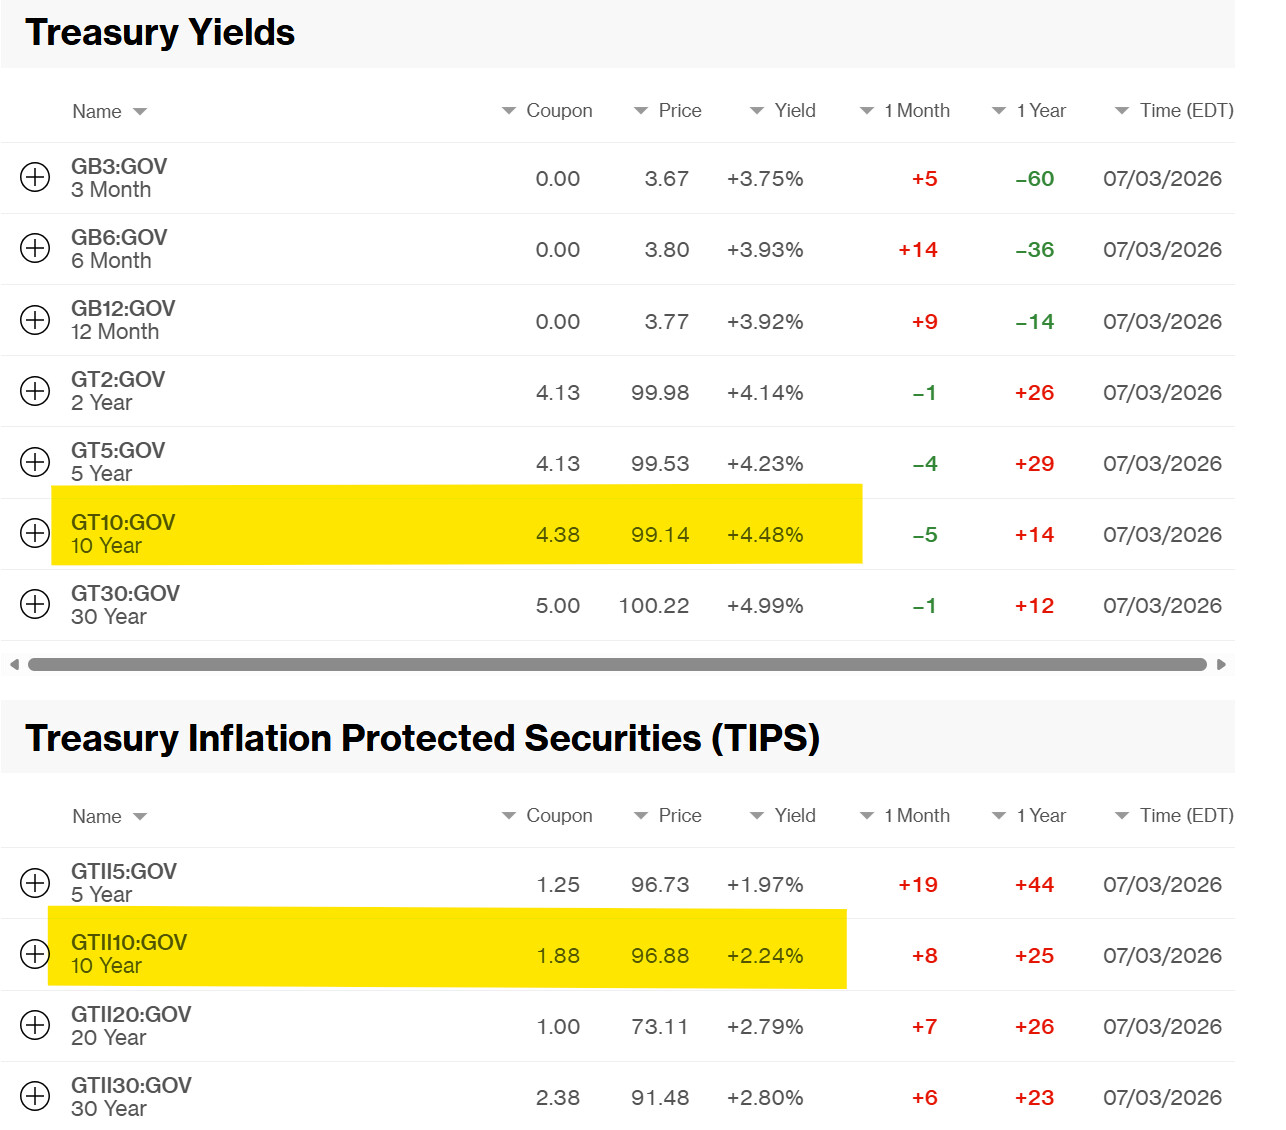Click the scrollbar right arrow
1286x1130 pixels.
point(1221,664)
